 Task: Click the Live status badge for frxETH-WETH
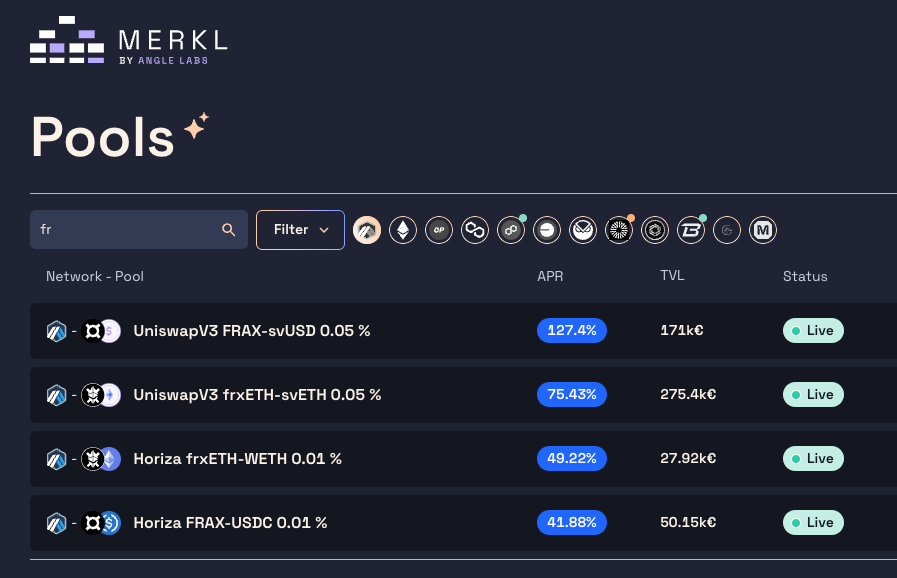pos(813,459)
